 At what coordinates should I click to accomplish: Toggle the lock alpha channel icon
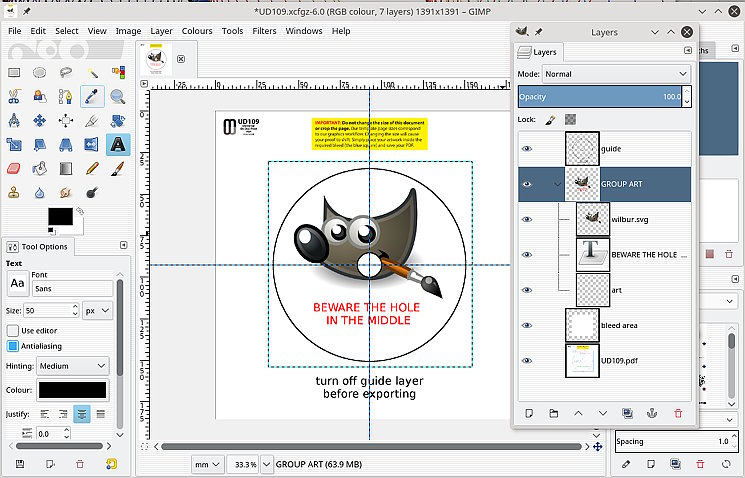(571, 120)
